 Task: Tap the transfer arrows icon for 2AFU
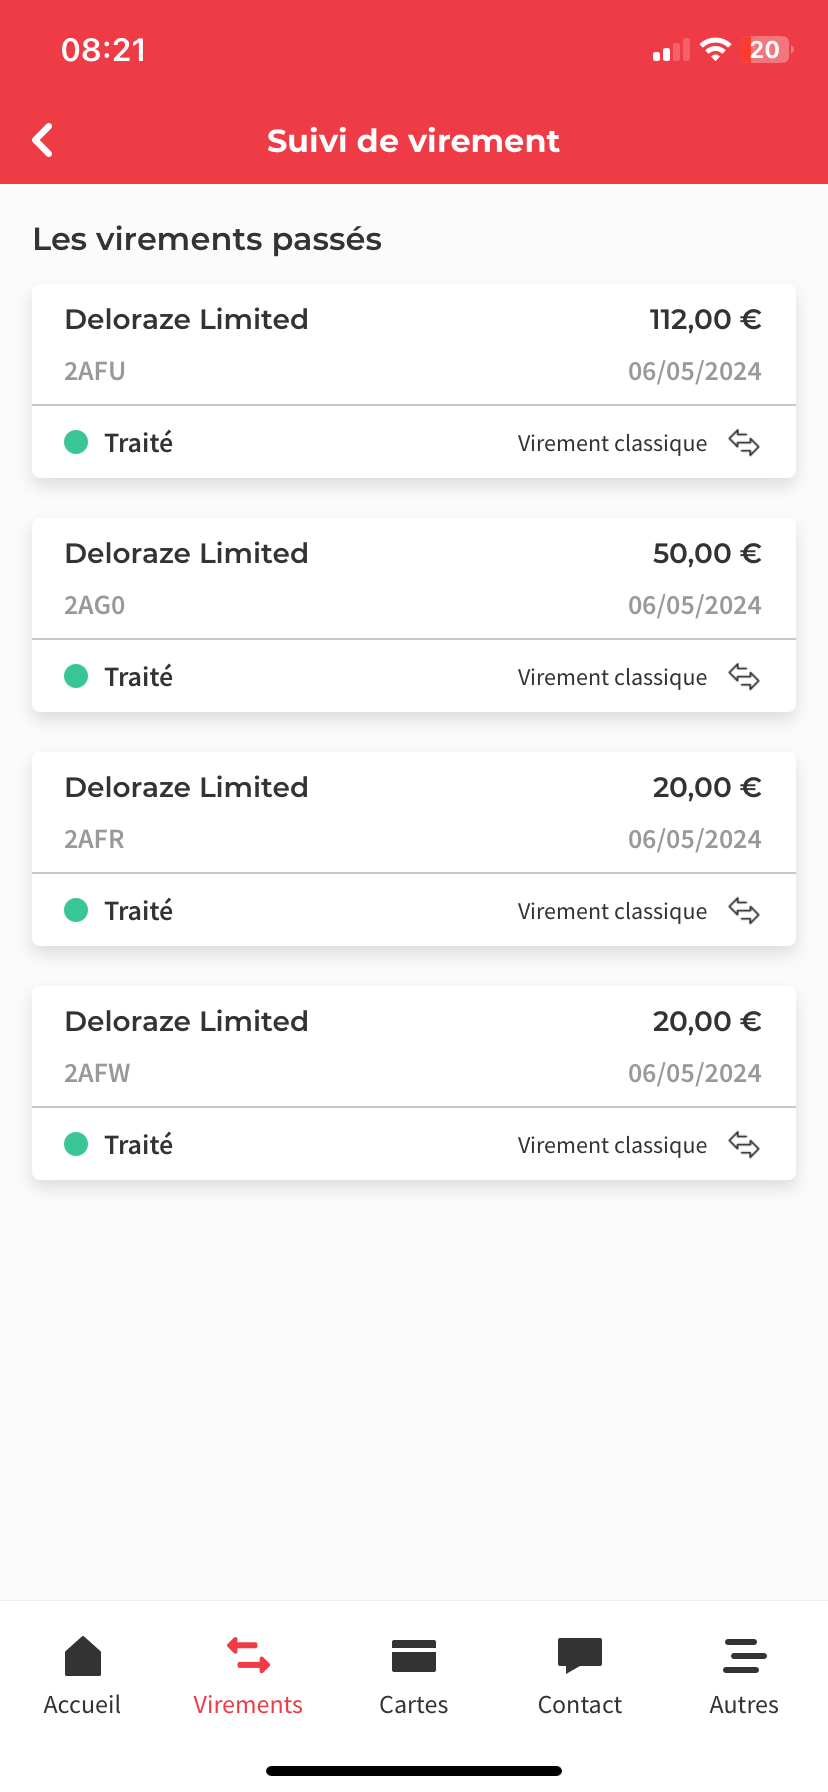pos(744,443)
